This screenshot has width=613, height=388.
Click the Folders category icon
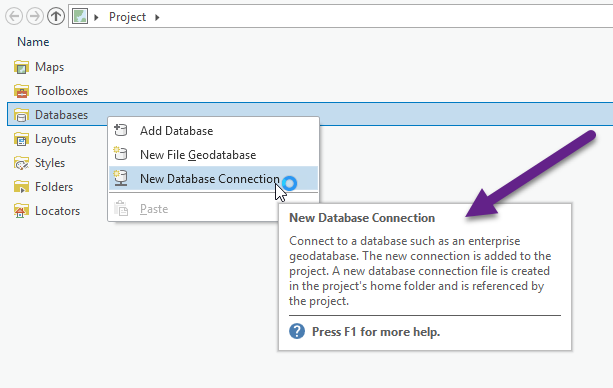21,187
